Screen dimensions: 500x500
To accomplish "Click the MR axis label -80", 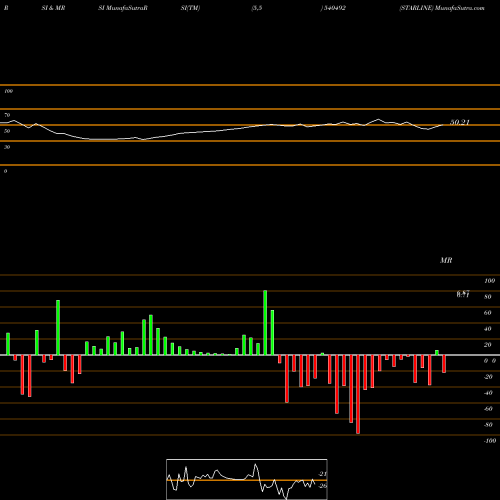I will pyautogui.click(x=488, y=425).
